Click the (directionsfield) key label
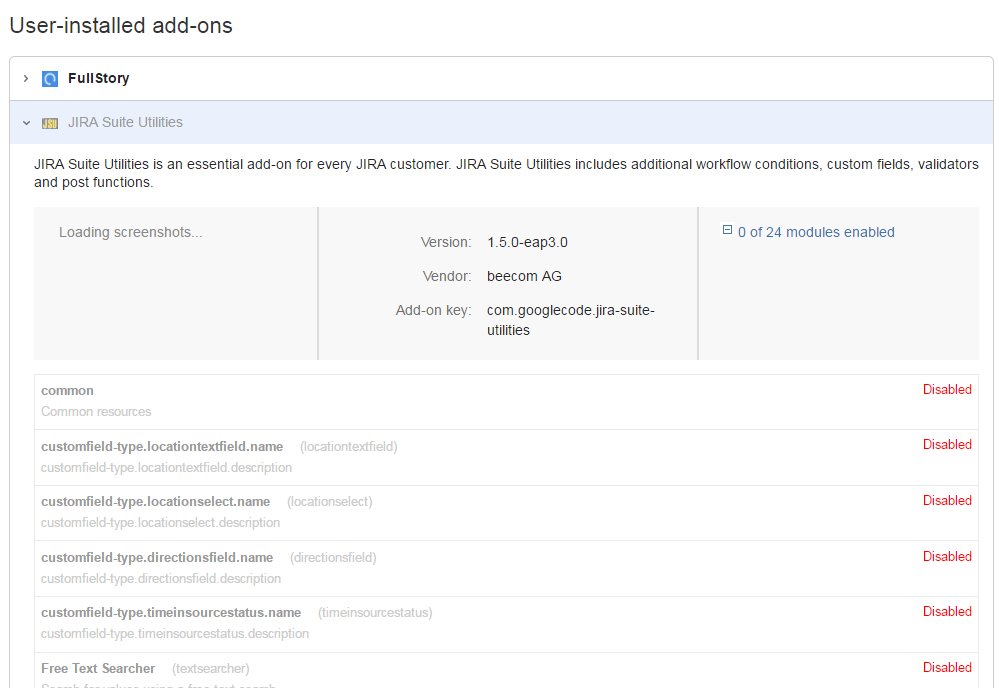Viewport: 999px width, 688px height. tap(333, 557)
